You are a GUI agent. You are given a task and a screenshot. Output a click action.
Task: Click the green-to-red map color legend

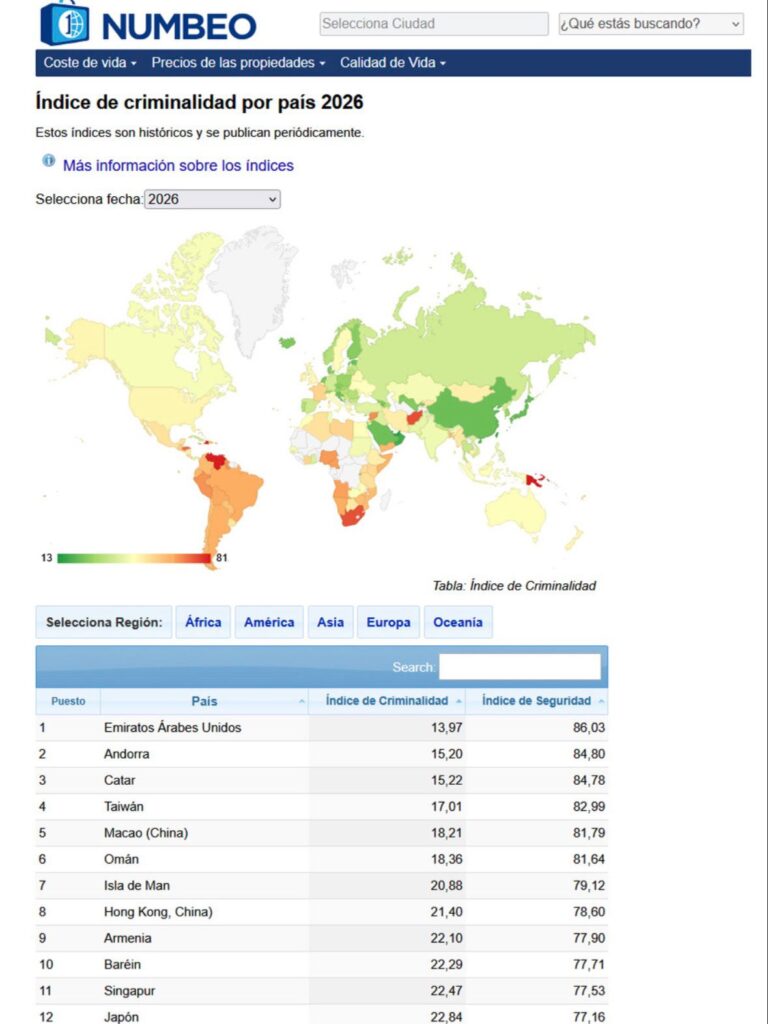tap(134, 558)
